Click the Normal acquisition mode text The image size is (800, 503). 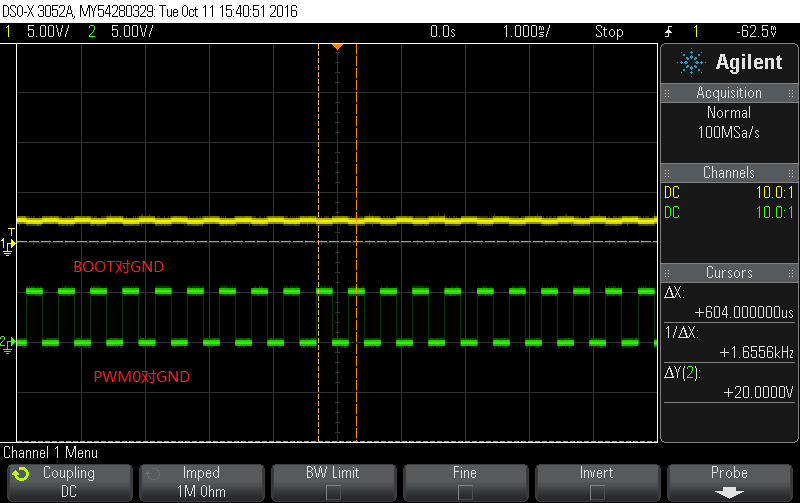tap(729, 113)
